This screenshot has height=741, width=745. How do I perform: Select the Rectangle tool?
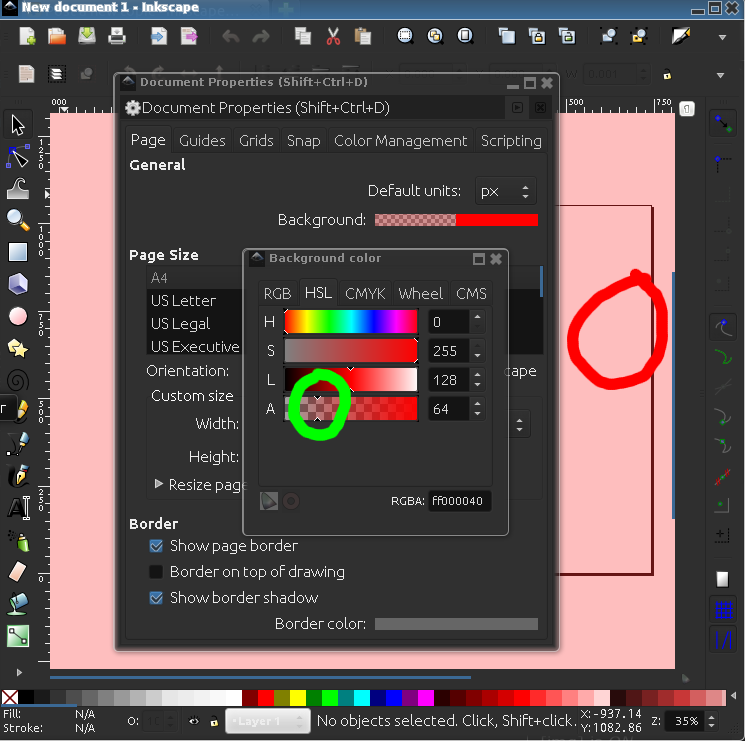[x=17, y=252]
